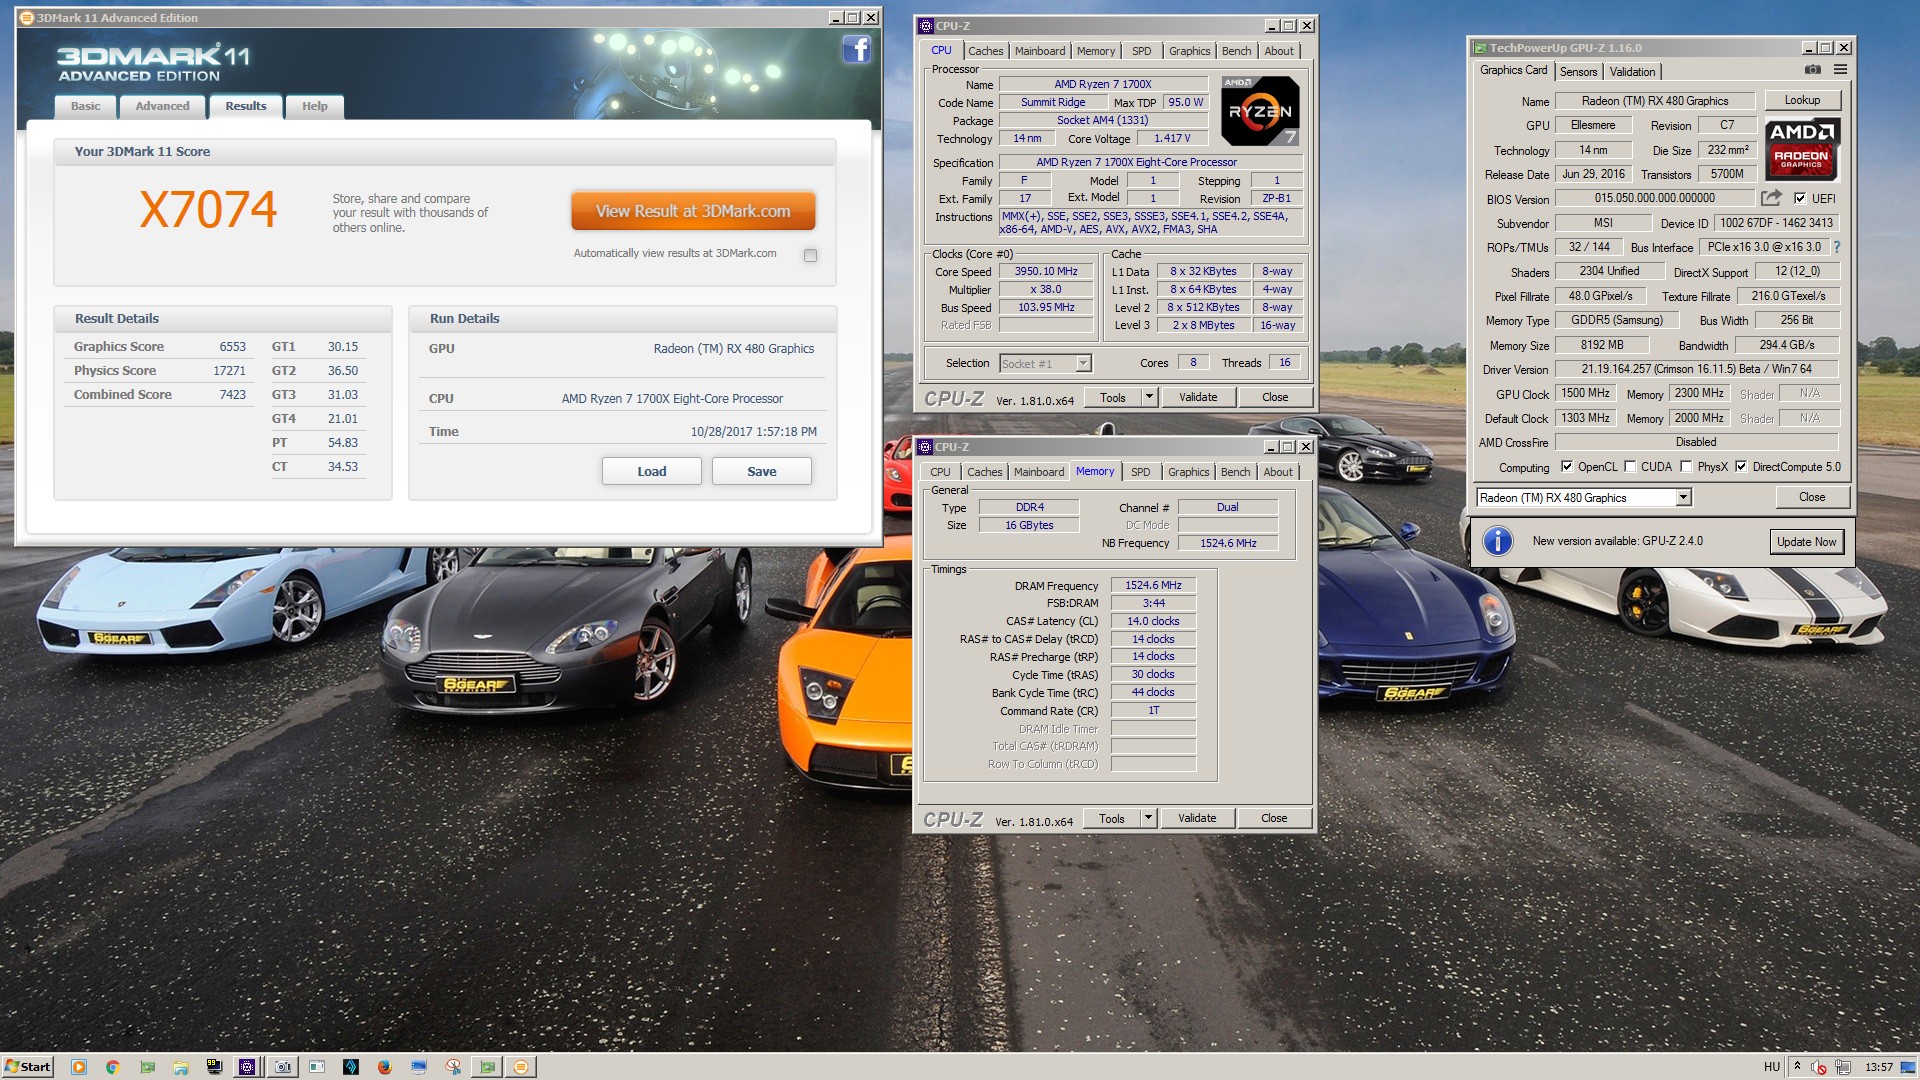The height and width of the screenshot is (1080, 1920).
Task: Click the blue display taskbar icon
Action: (x=418, y=1067)
